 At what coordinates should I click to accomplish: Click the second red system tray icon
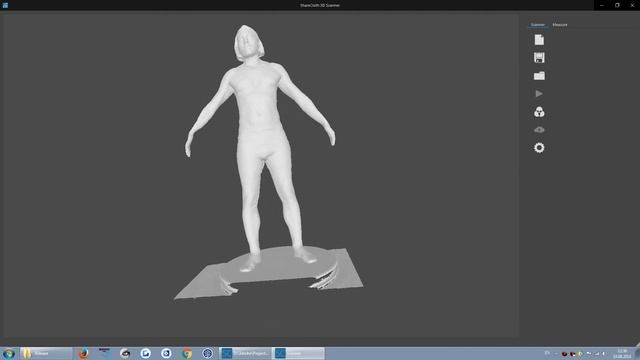click(572, 354)
